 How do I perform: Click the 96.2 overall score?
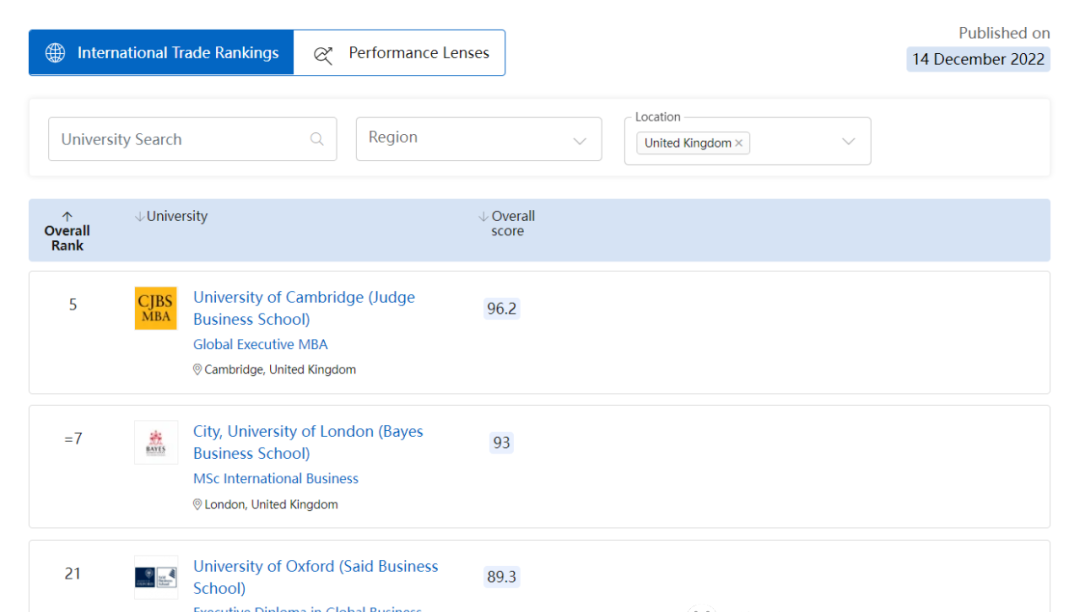(x=501, y=308)
